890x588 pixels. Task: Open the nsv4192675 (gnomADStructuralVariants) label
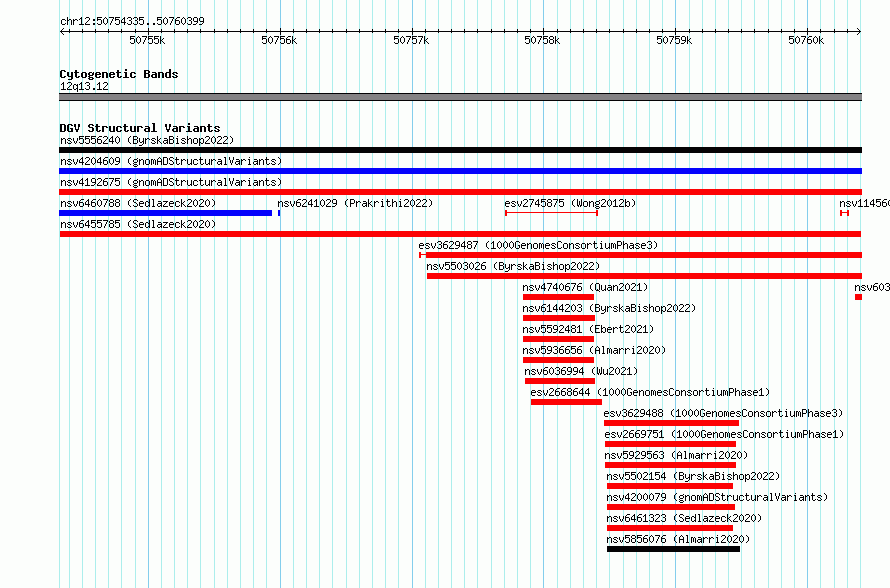coord(171,182)
